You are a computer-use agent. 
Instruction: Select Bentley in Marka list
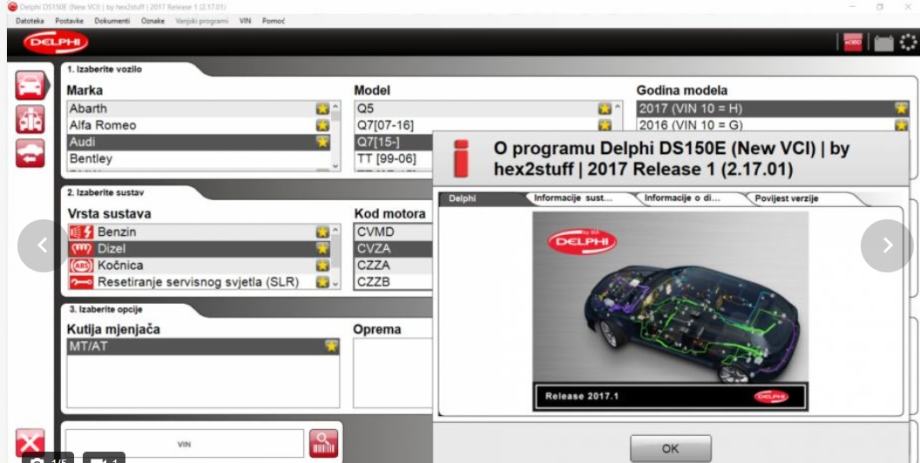pyautogui.click(x=199, y=158)
